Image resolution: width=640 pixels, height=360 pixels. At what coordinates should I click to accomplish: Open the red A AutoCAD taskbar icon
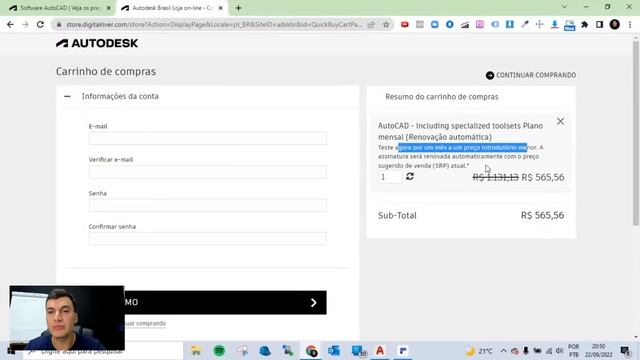(380, 351)
